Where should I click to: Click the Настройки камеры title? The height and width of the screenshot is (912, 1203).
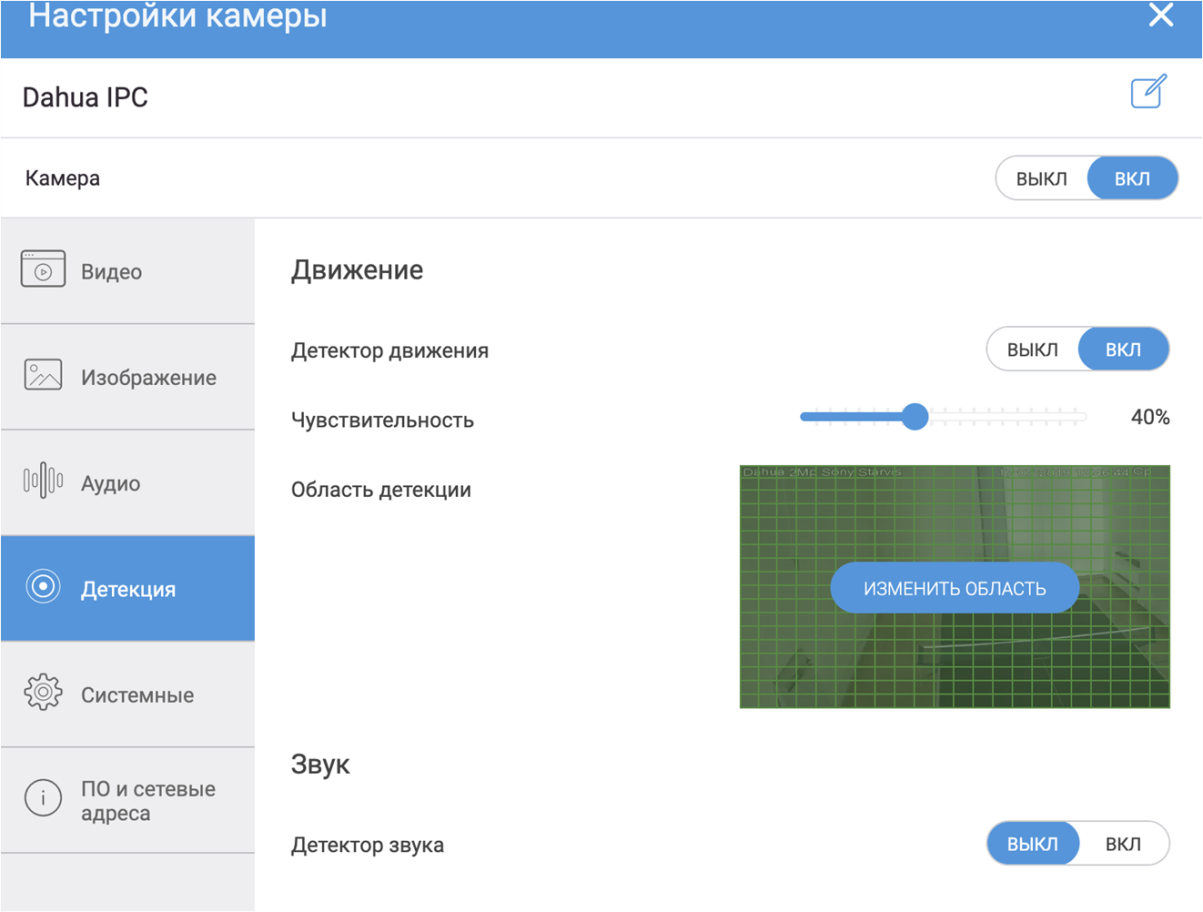pyautogui.click(x=177, y=16)
